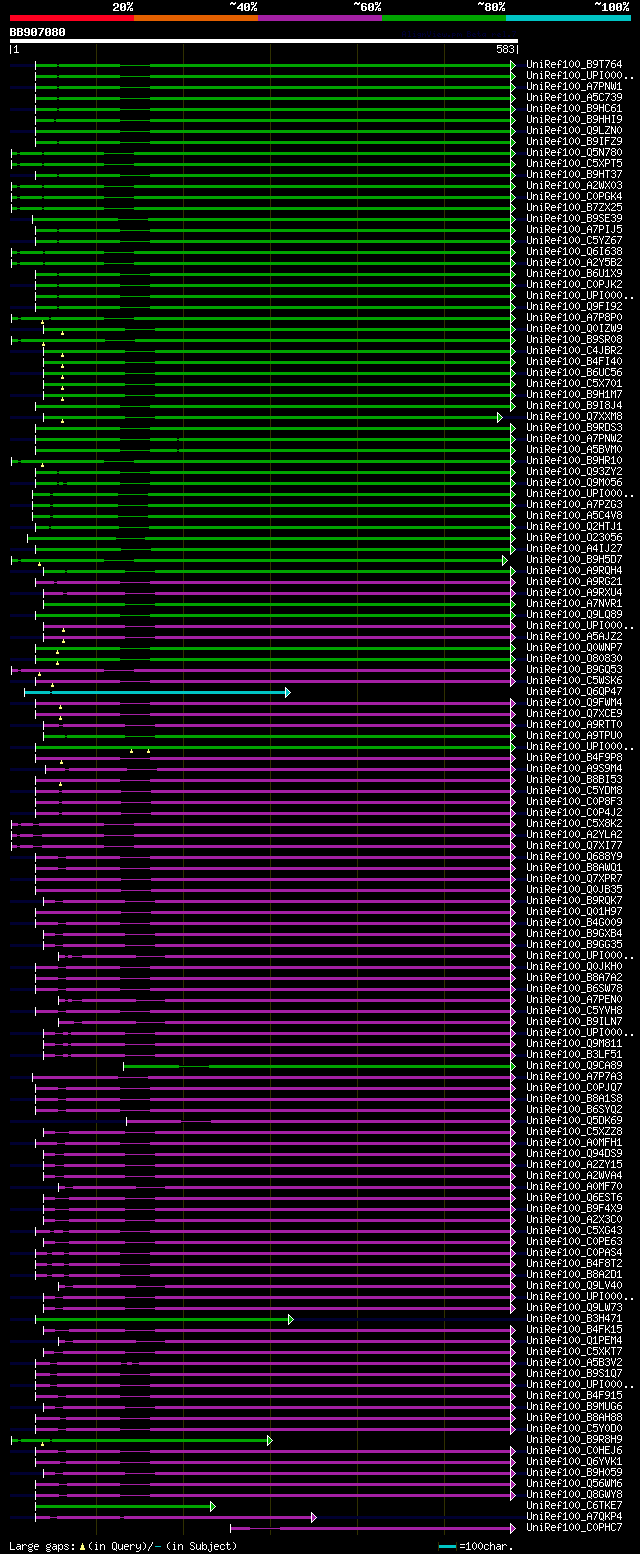Open hit UniRef100_Q6I638

pyautogui.click(x=574, y=252)
